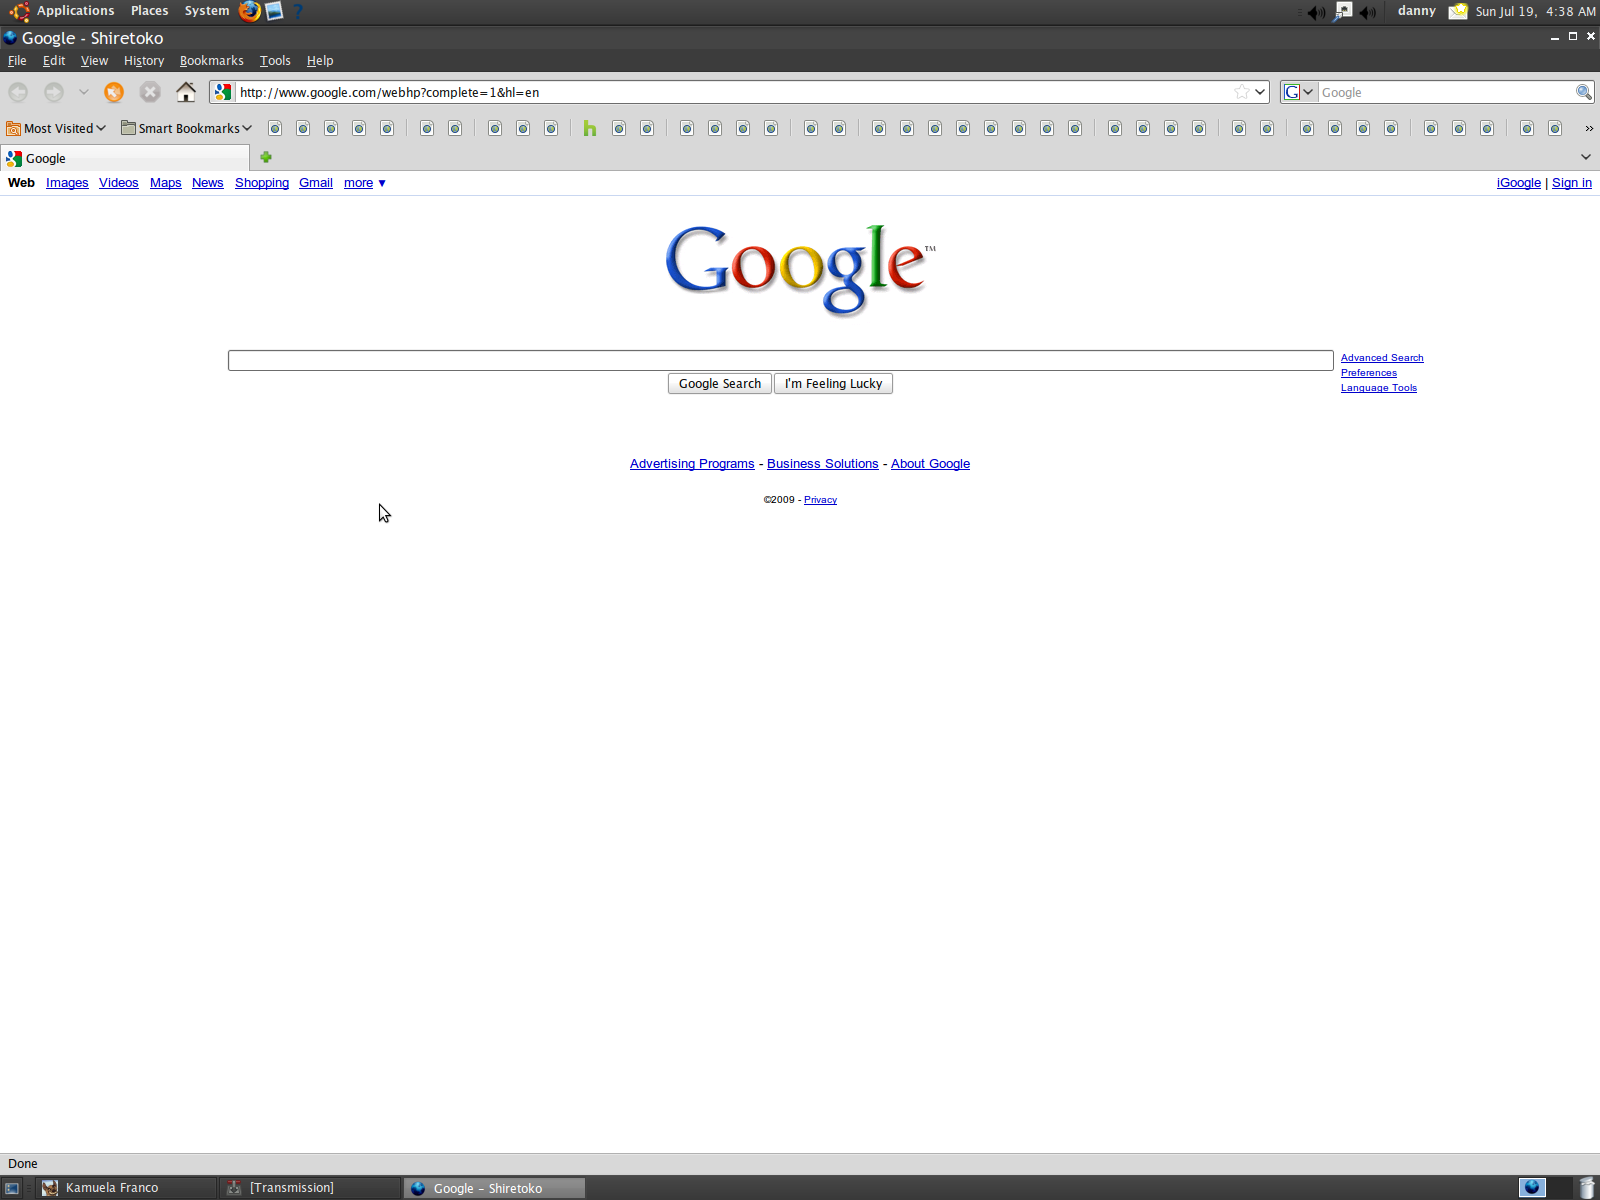Open the Videos link

pyautogui.click(x=119, y=183)
